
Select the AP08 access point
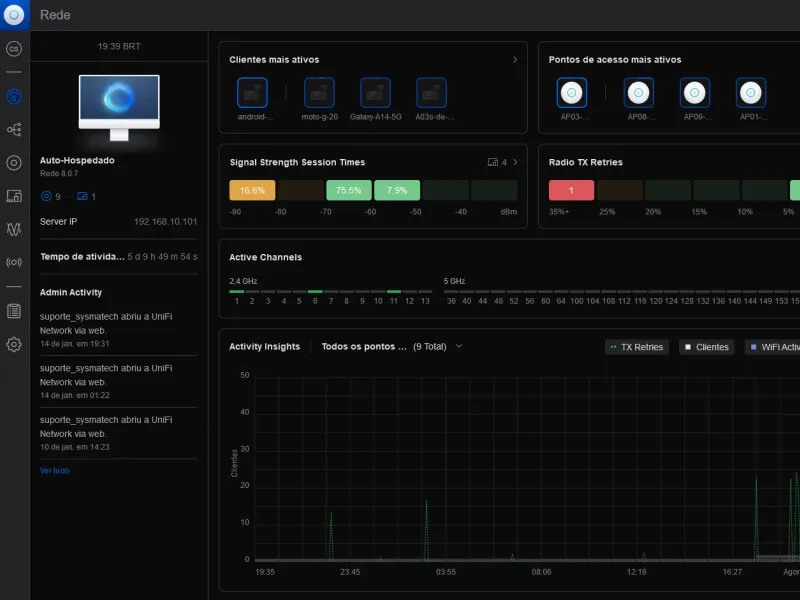639,94
